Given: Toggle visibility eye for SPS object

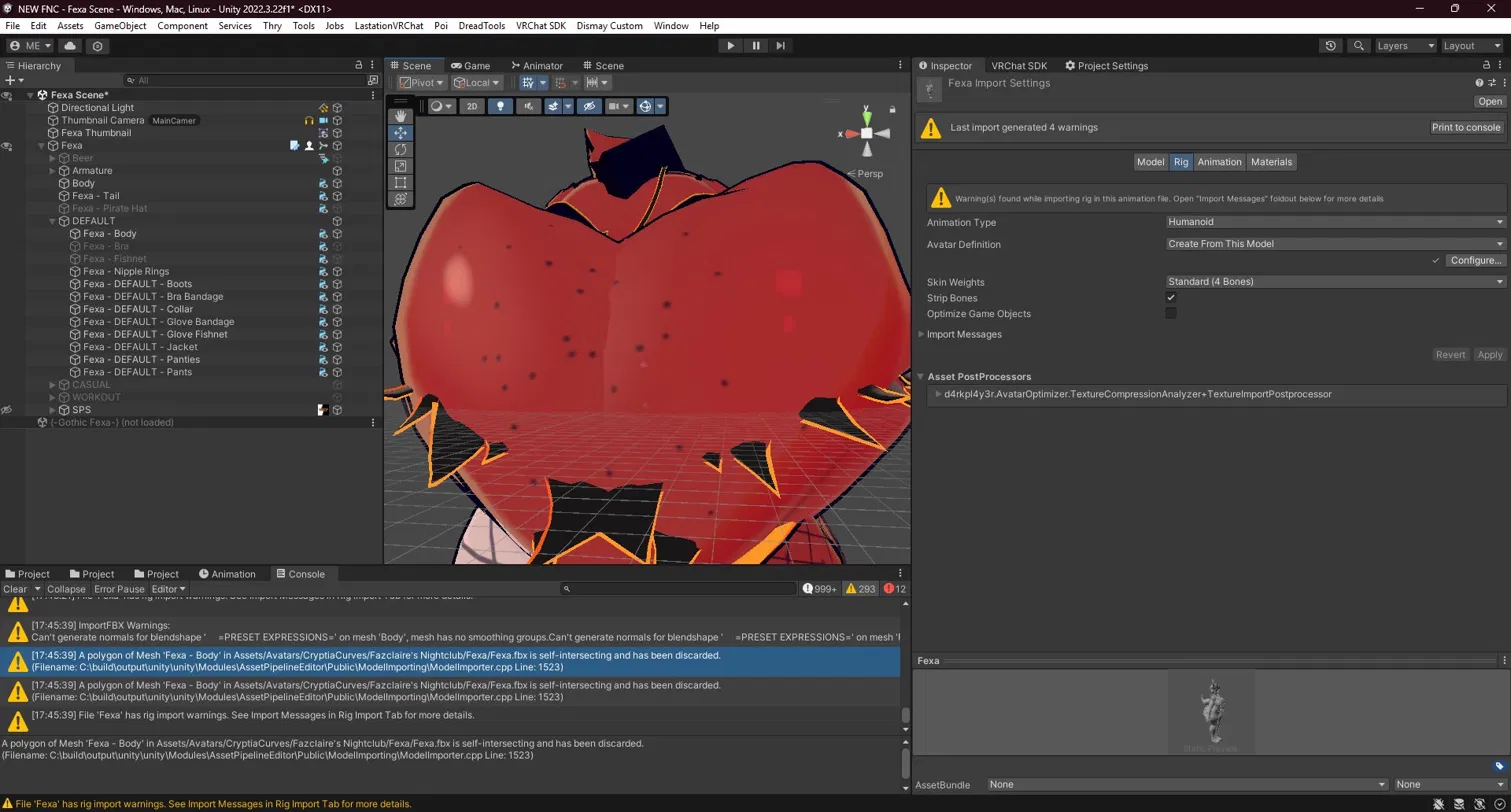Looking at the screenshot, I should tap(6, 410).
